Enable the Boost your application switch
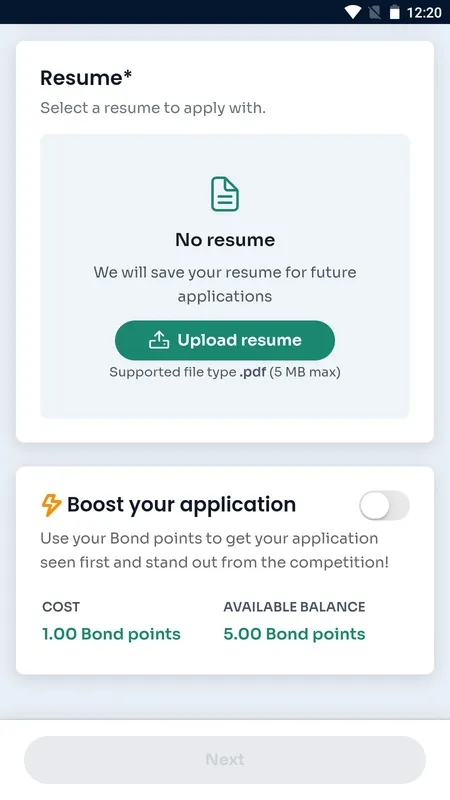The image size is (450, 800). point(384,506)
